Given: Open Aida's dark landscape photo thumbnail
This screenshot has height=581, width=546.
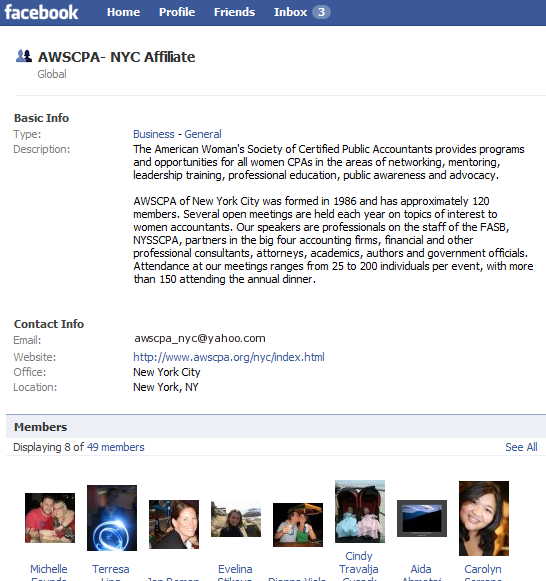Looking at the screenshot, I should point(422,518).
